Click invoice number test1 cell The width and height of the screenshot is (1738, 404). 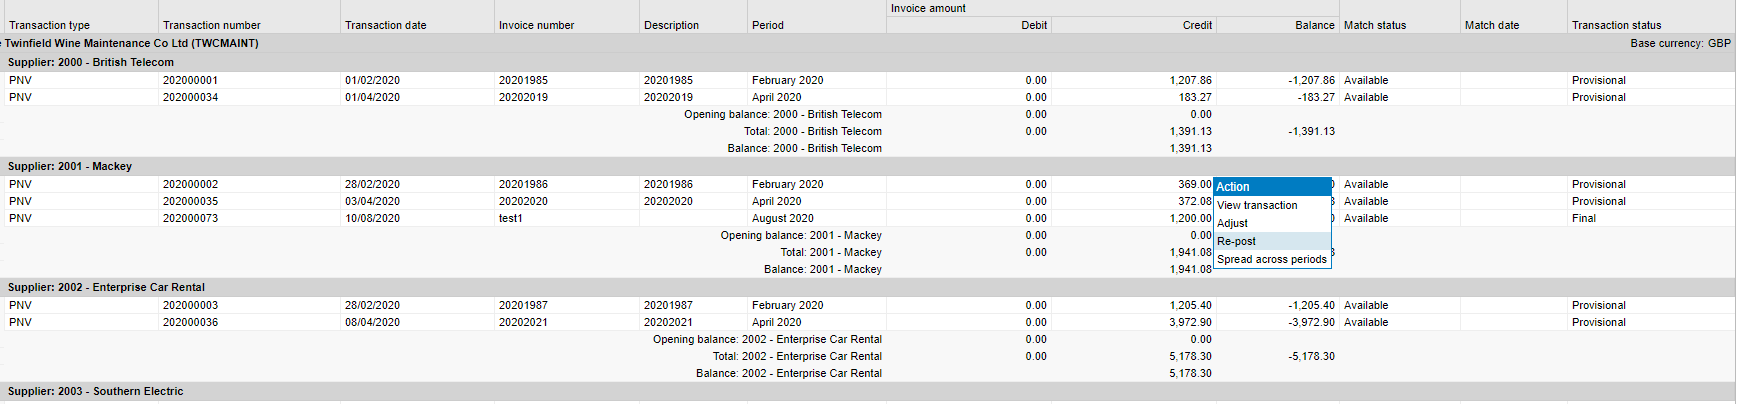510,218
